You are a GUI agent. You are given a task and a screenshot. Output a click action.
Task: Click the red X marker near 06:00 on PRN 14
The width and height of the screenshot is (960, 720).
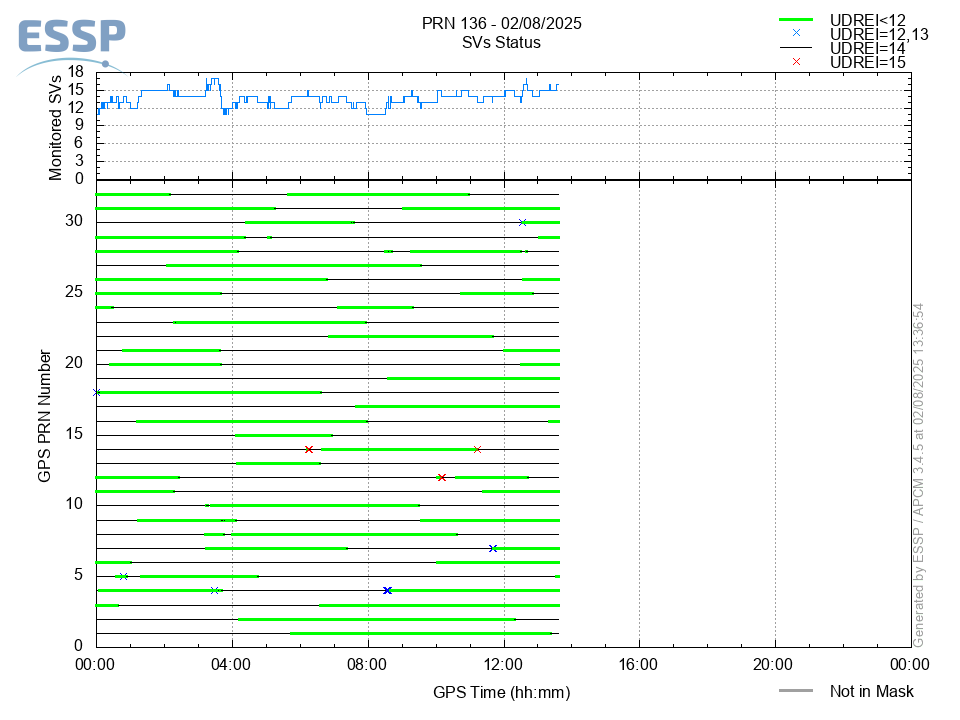click(309, 449)
